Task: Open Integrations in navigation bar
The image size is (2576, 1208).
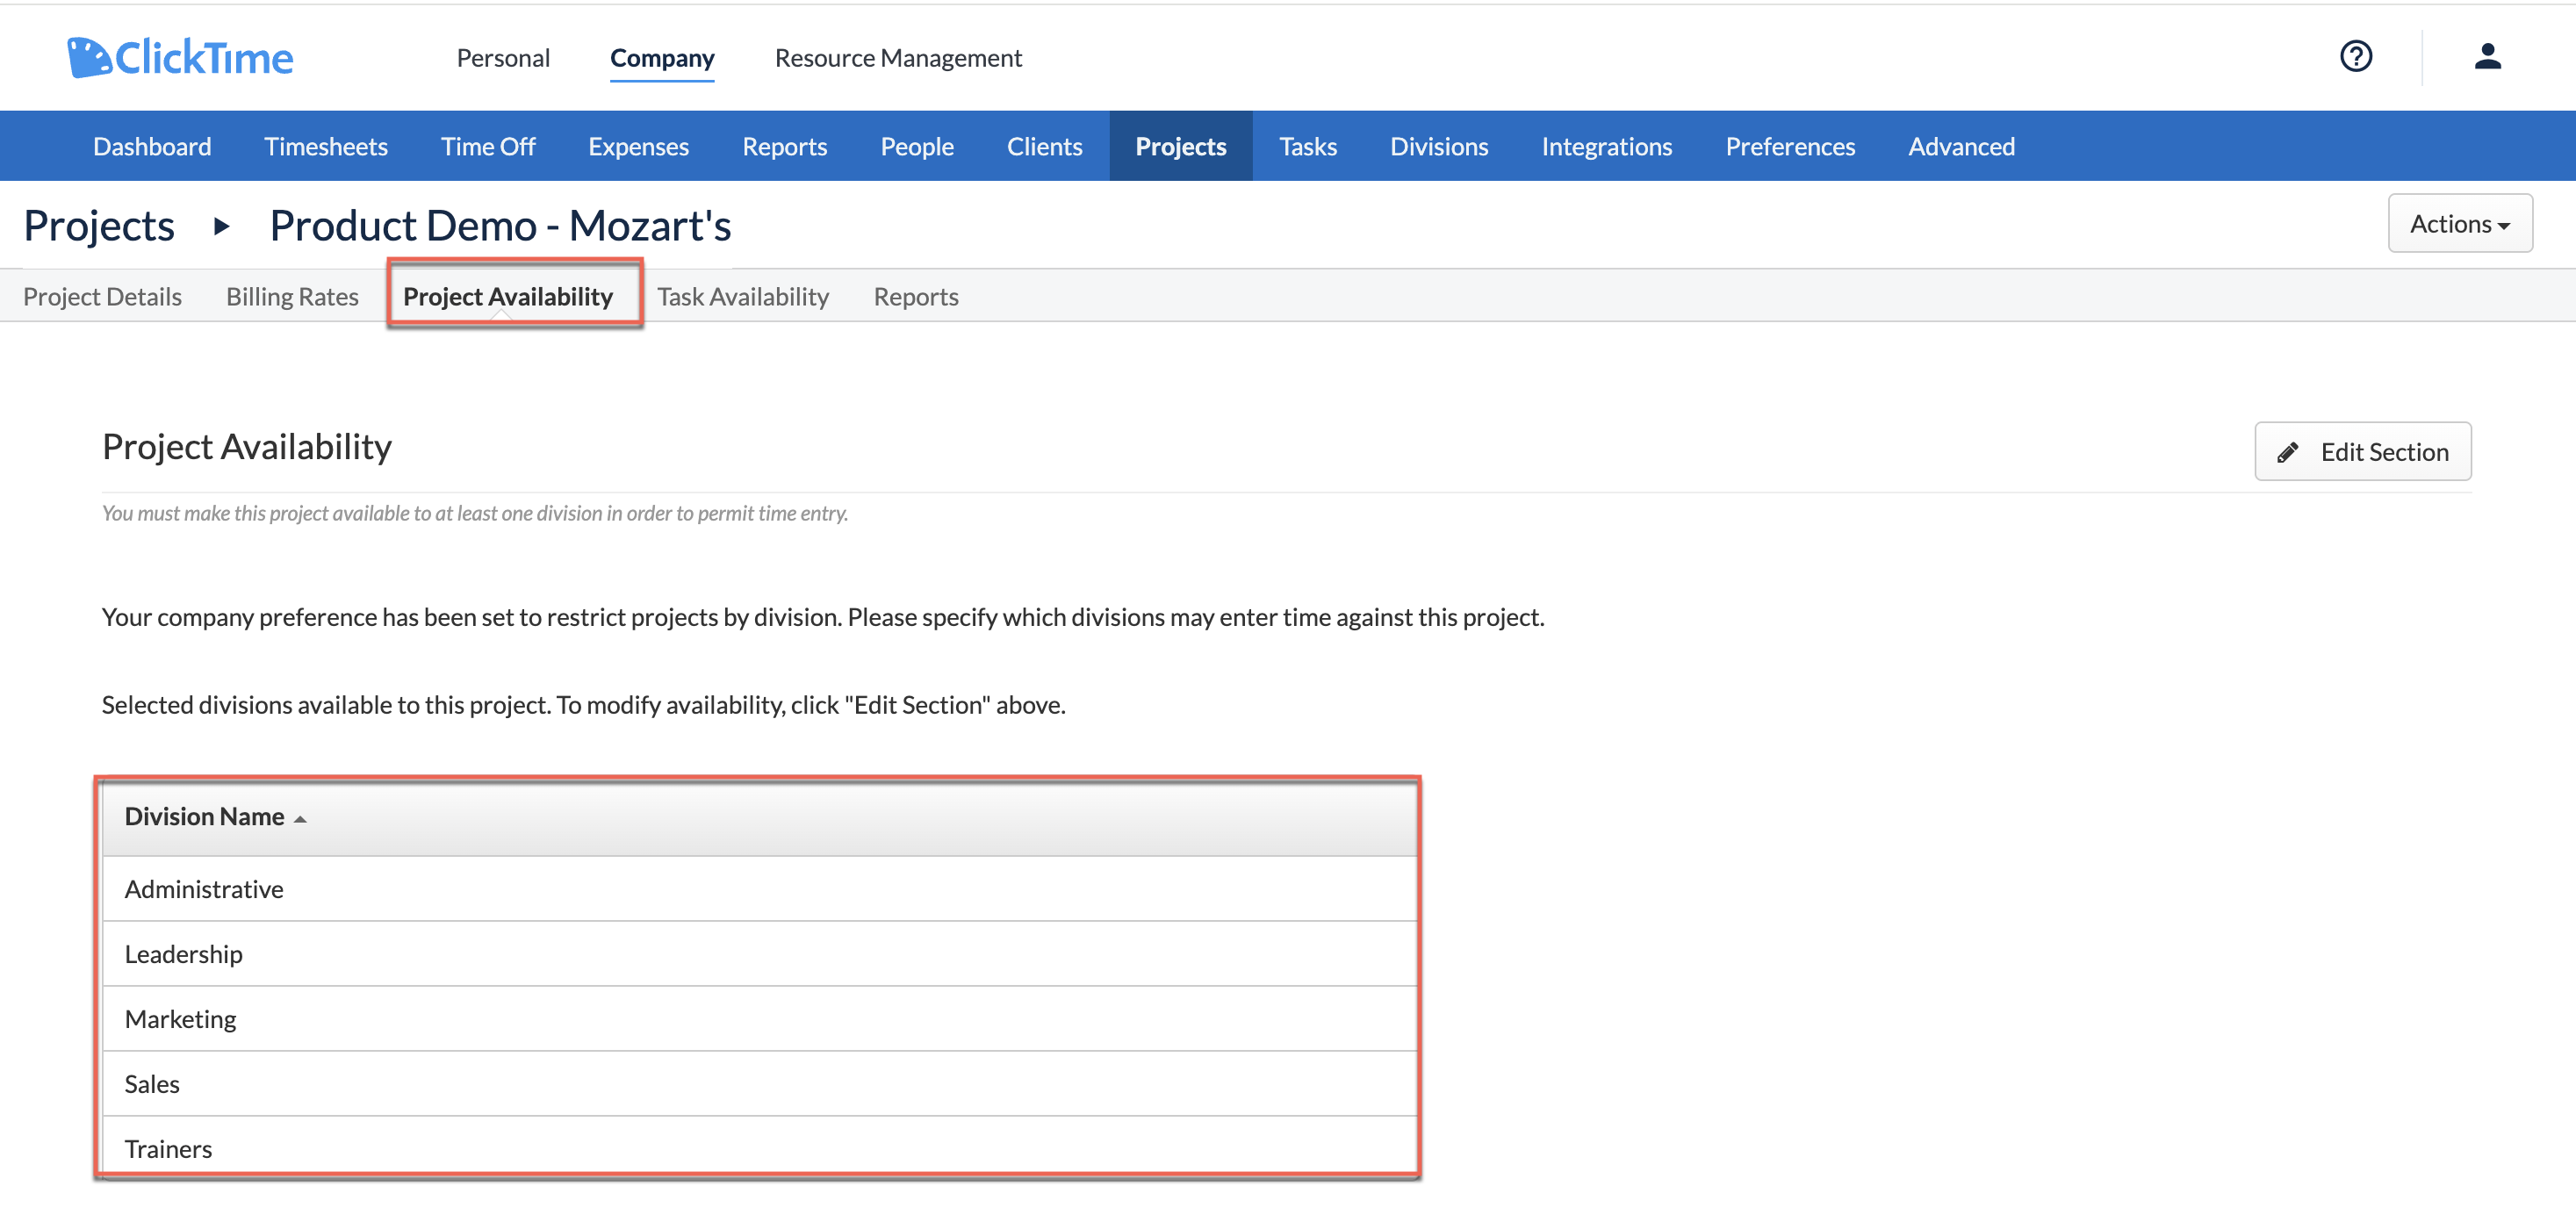Action: [1607, 146]
